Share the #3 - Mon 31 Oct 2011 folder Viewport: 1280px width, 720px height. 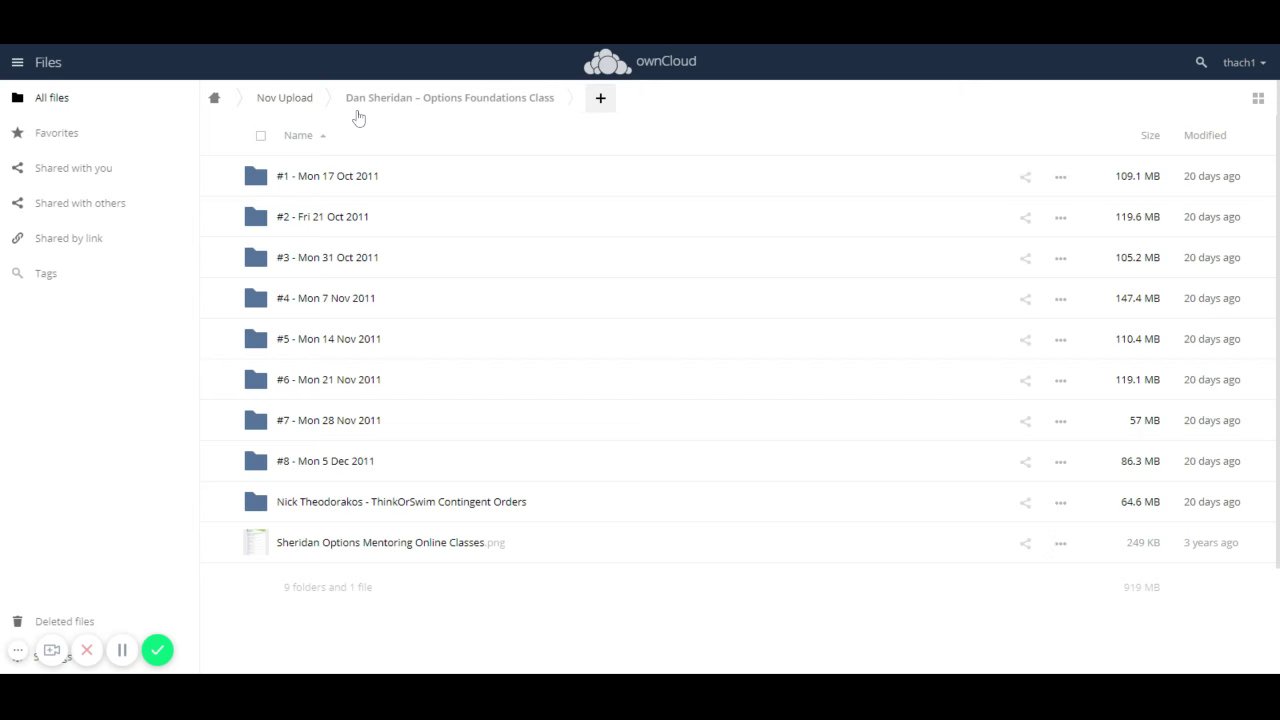(x=1025, y=258)
